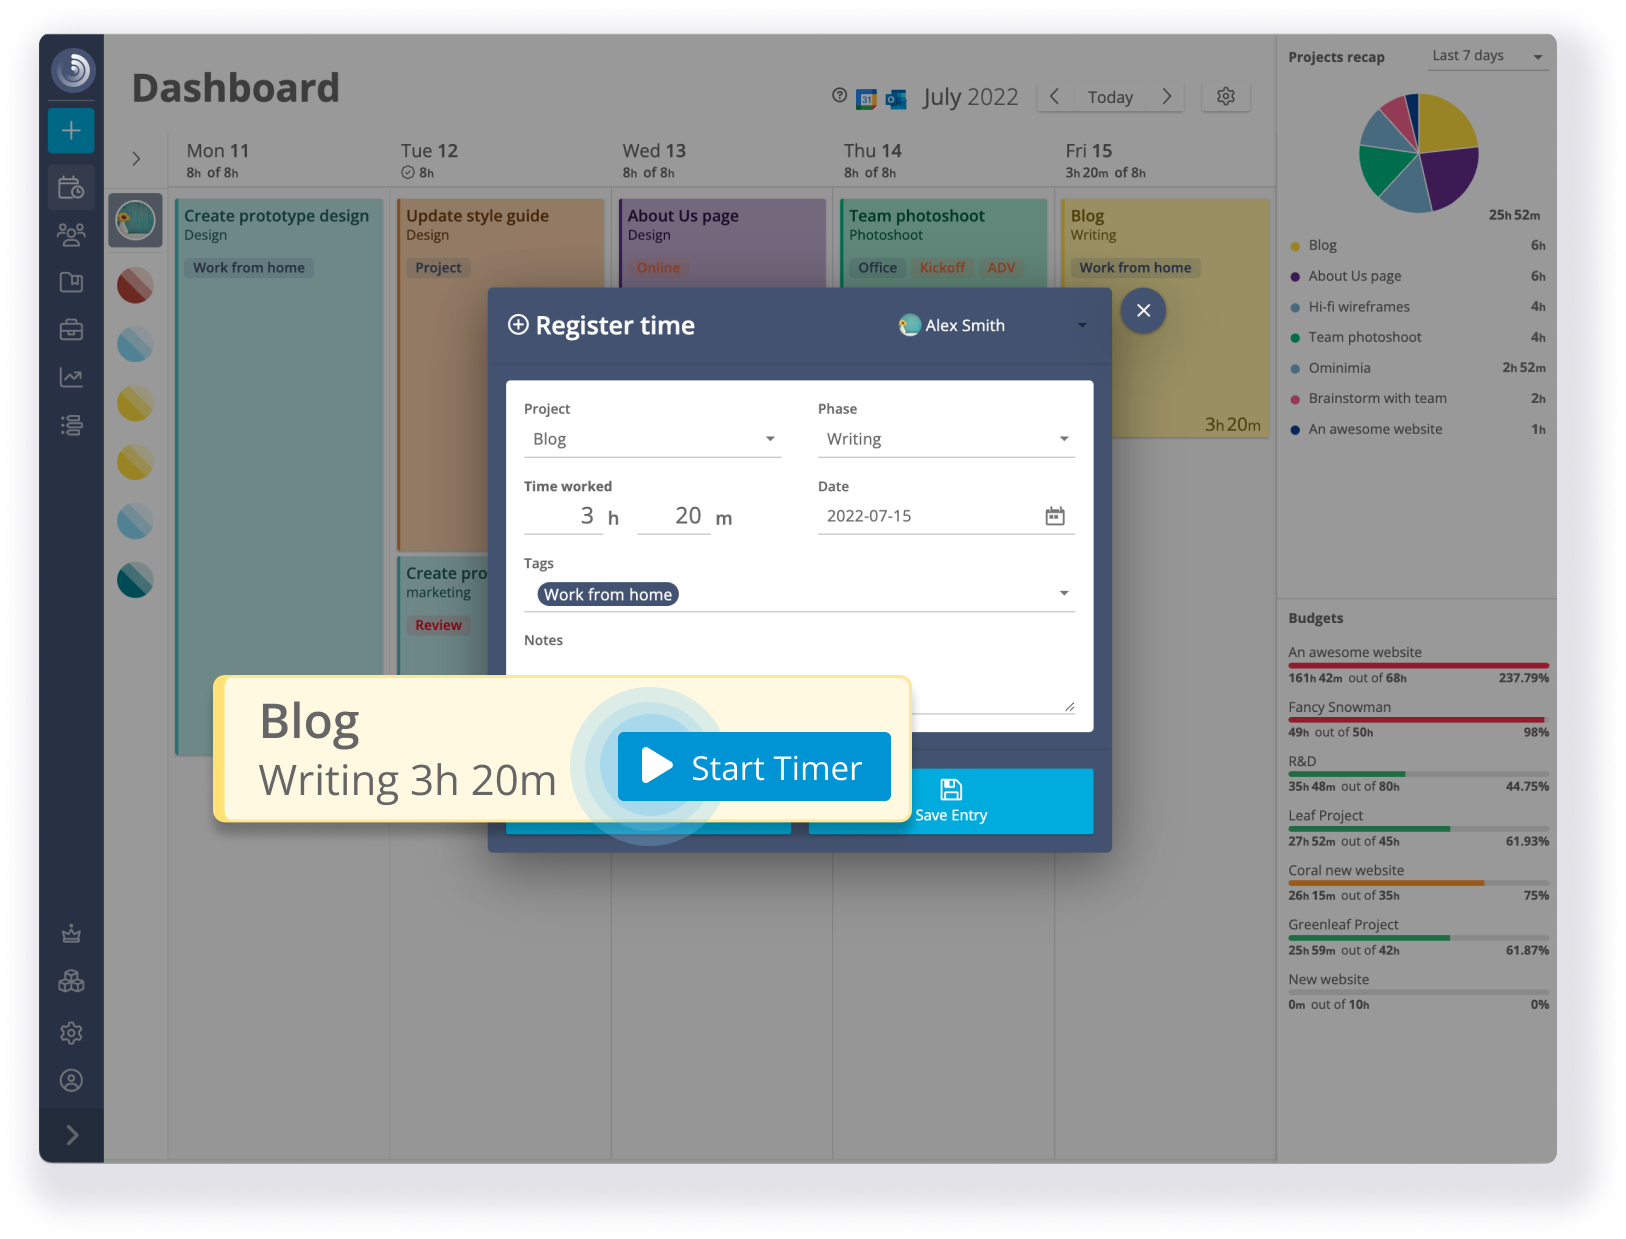
Task: Click the Review tag on Tuesday entry
Action: pyautogui.click(x=438, y=625)
